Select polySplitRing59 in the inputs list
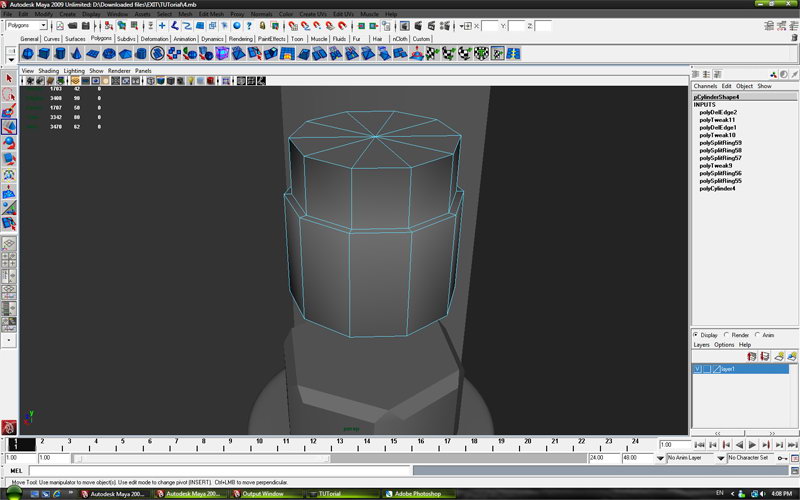This screenshot has height=500, width=800. point(720,142)
